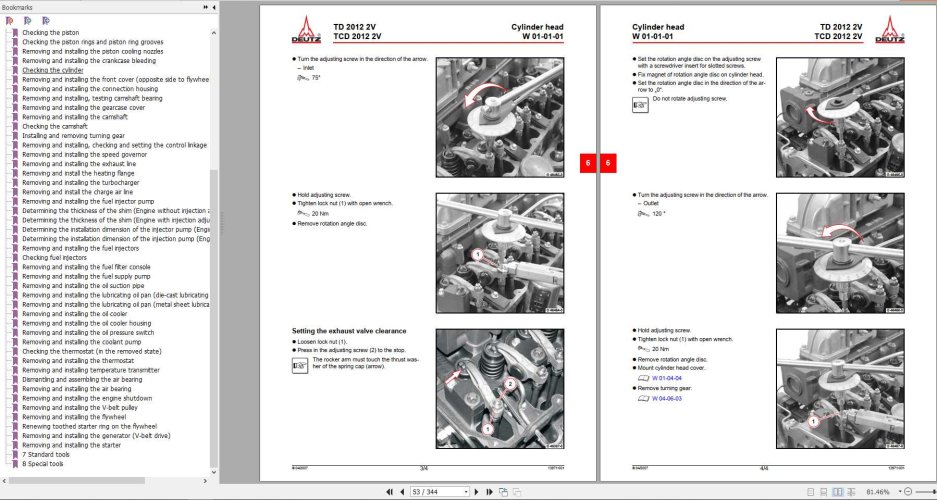The image size is (937, 500).
Task: Open bookmark Installing and removing turning gear
Action: 74,136
